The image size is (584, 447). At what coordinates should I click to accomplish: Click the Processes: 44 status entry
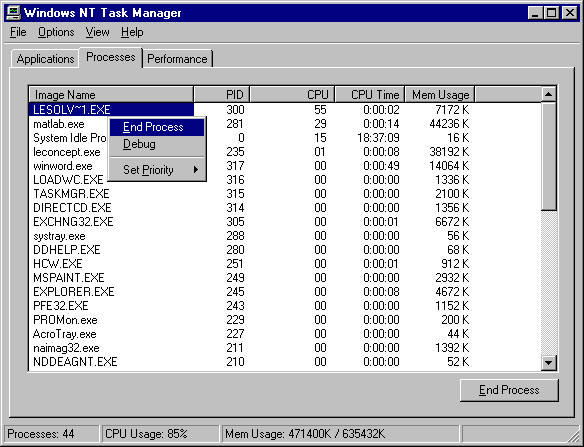[x=51, y=434]
